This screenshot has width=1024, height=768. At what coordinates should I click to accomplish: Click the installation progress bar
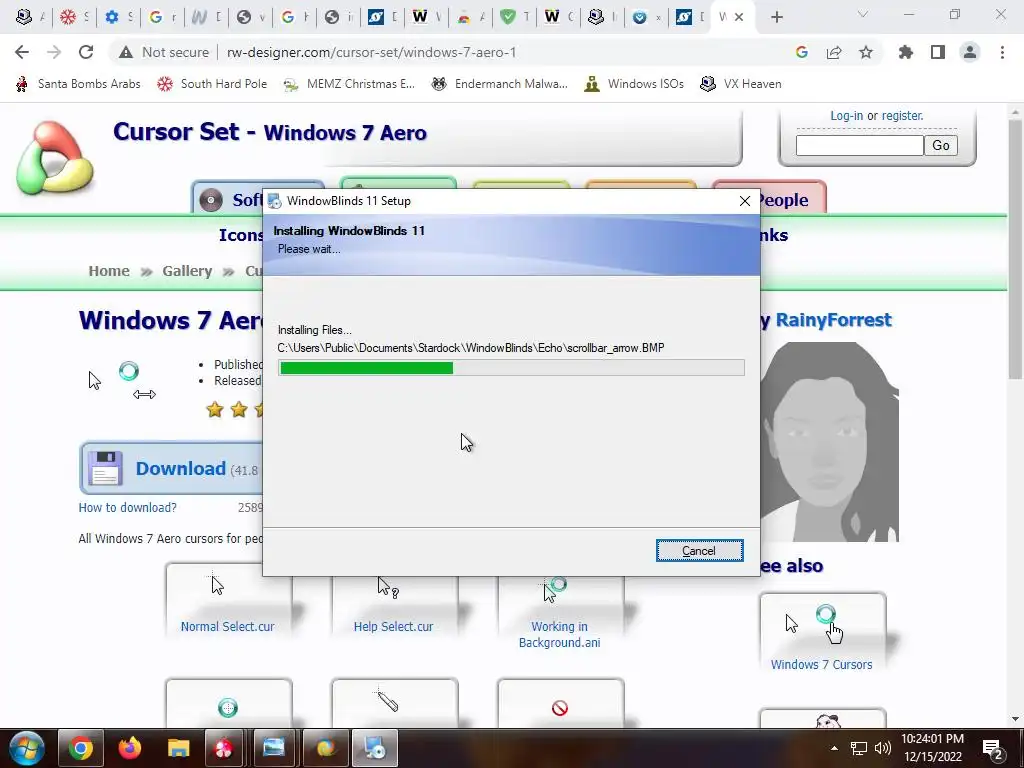pos(511,368)
